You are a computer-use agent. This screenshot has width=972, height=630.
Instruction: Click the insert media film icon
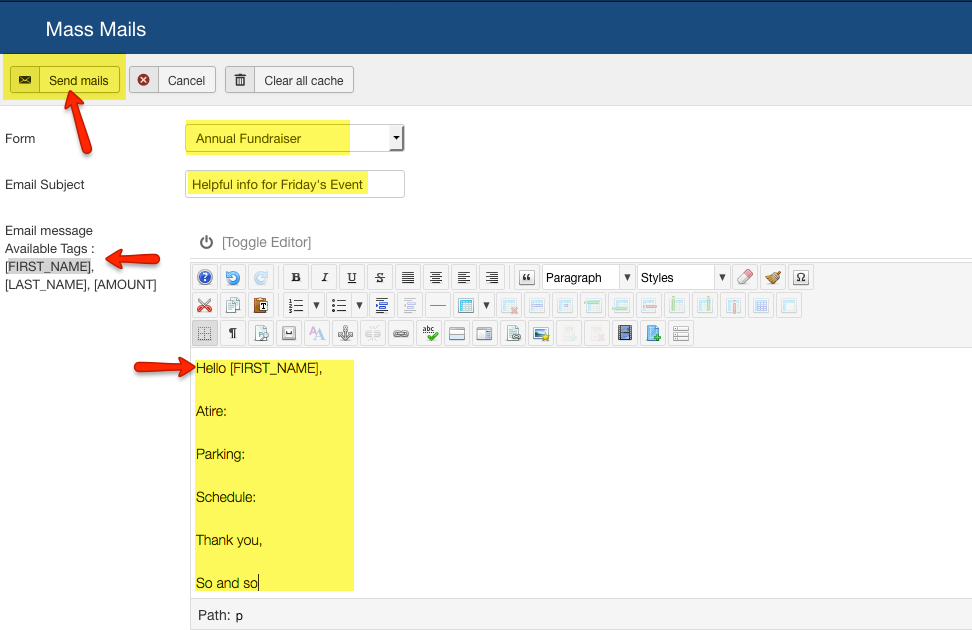[x=625, y=334]
